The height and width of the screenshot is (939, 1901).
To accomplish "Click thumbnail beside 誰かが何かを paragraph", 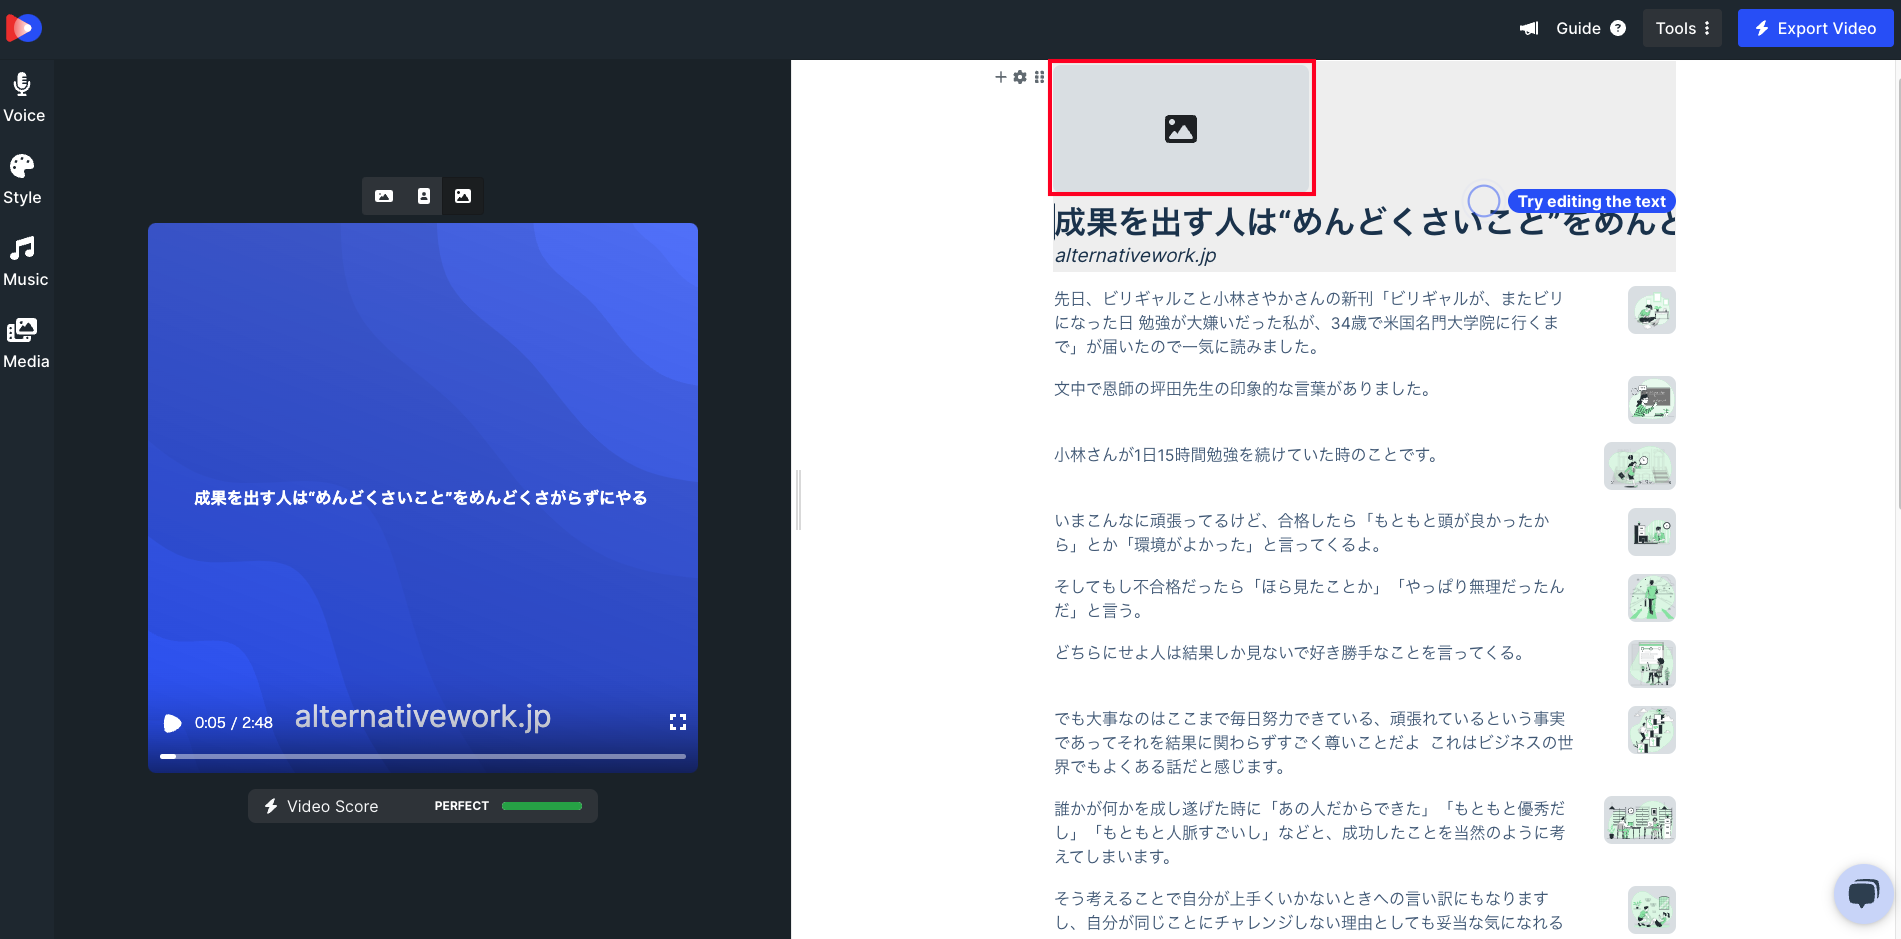I will tap(1640, 820).
